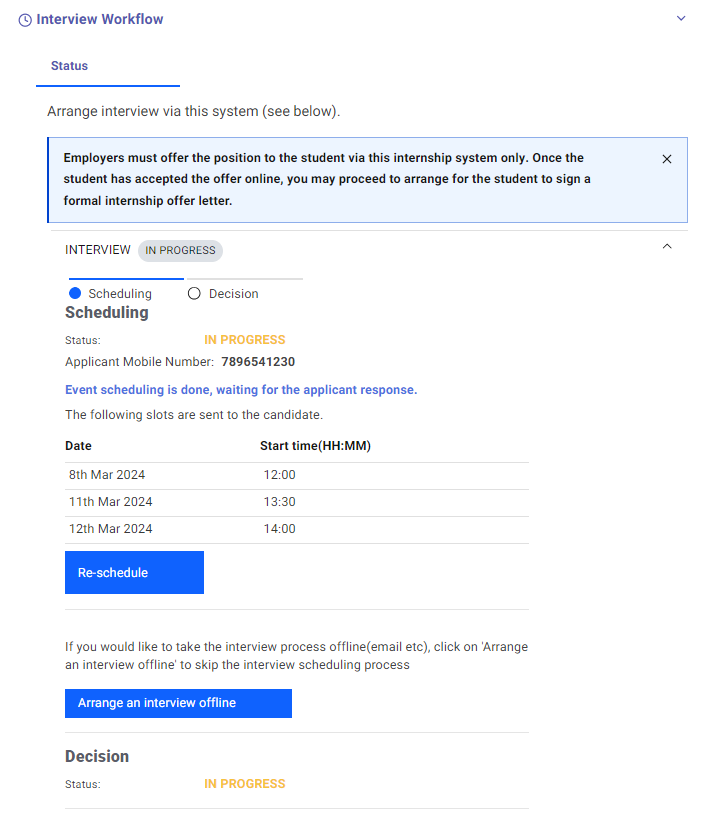
Task: Click the IN PROGRESS badge next to INTERVIEW
Action: [180, 251]
